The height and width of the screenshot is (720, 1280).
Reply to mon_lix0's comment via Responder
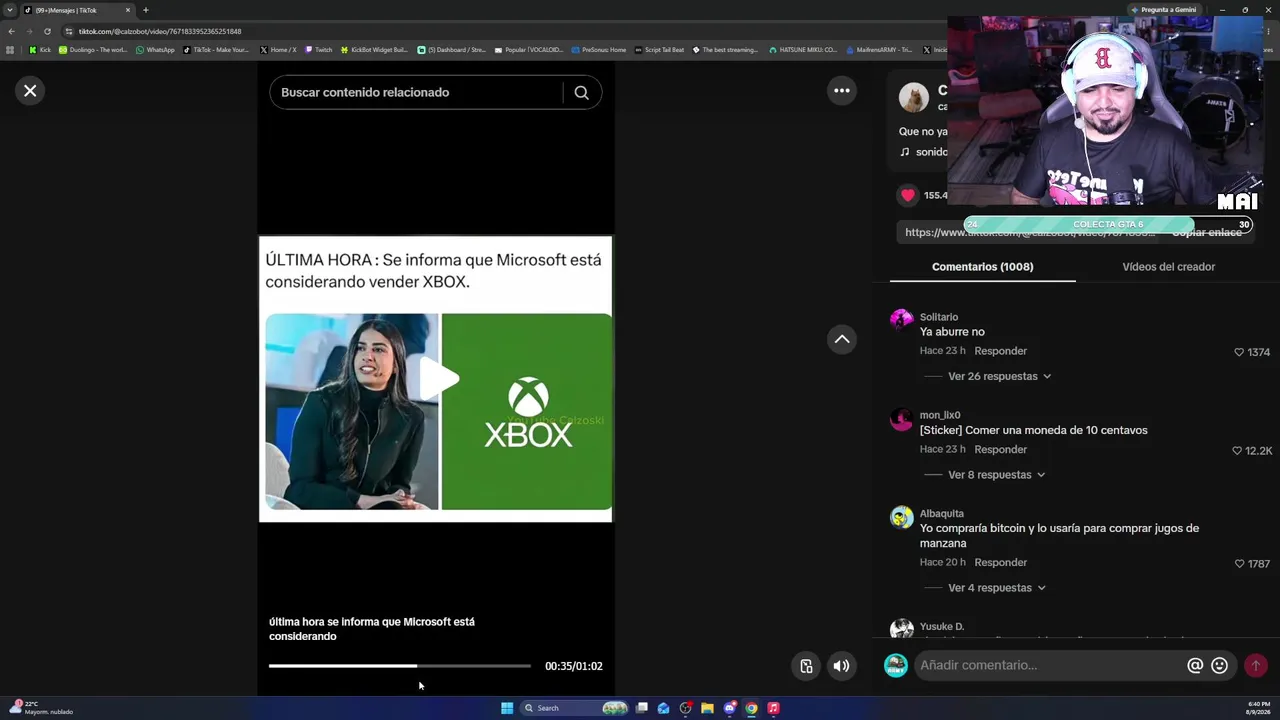tap(1000, 450)
